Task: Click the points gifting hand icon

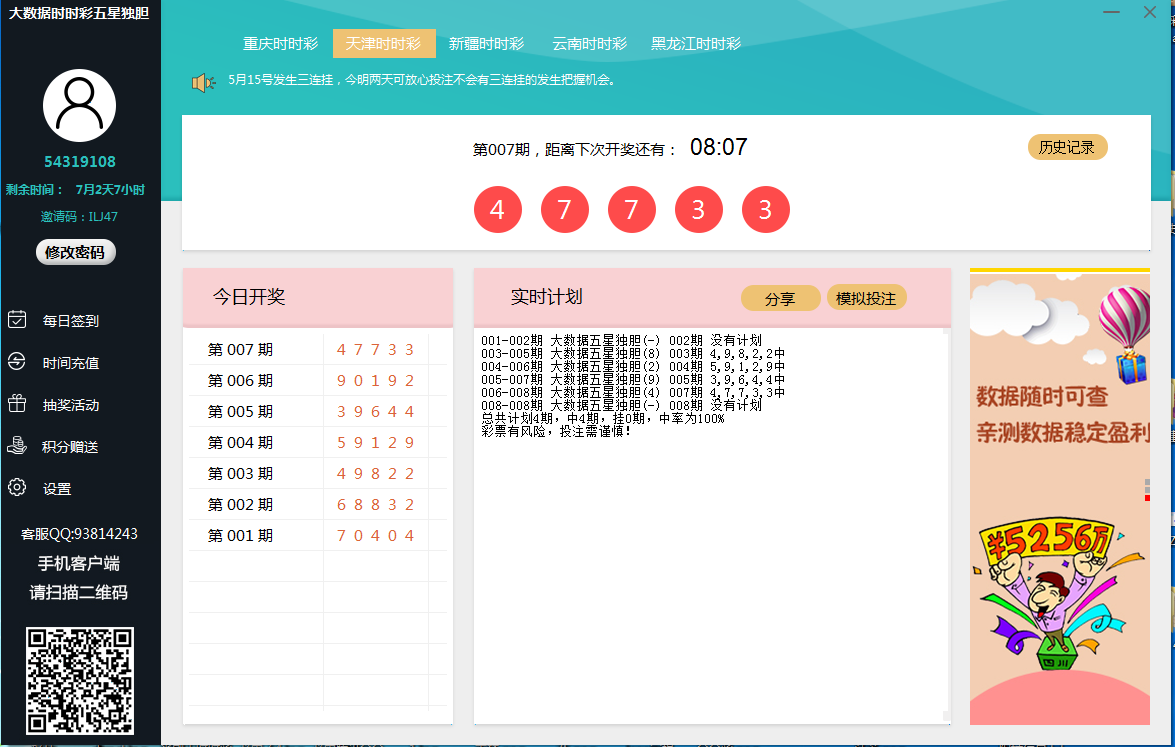Action: (16, 446)
